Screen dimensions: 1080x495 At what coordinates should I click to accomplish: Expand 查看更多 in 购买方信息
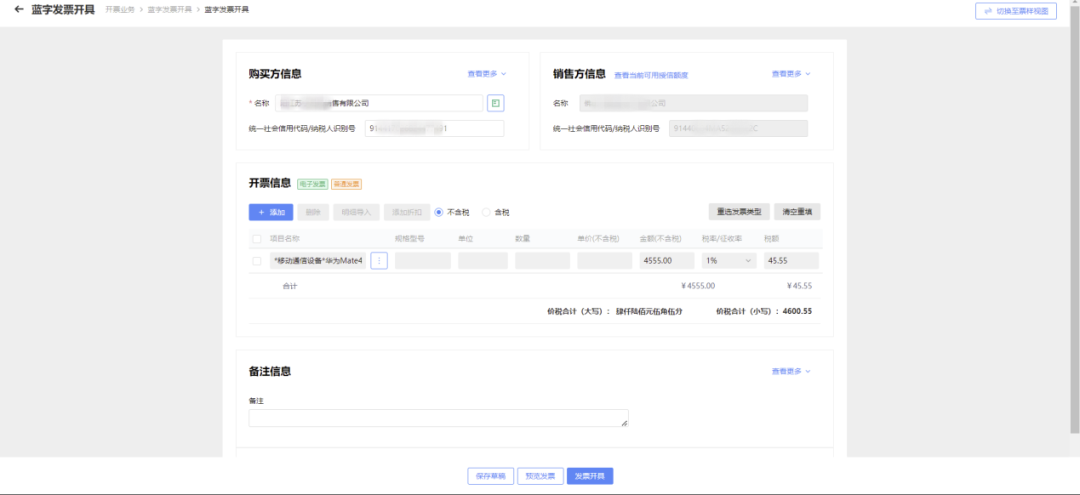coord(487,74)
